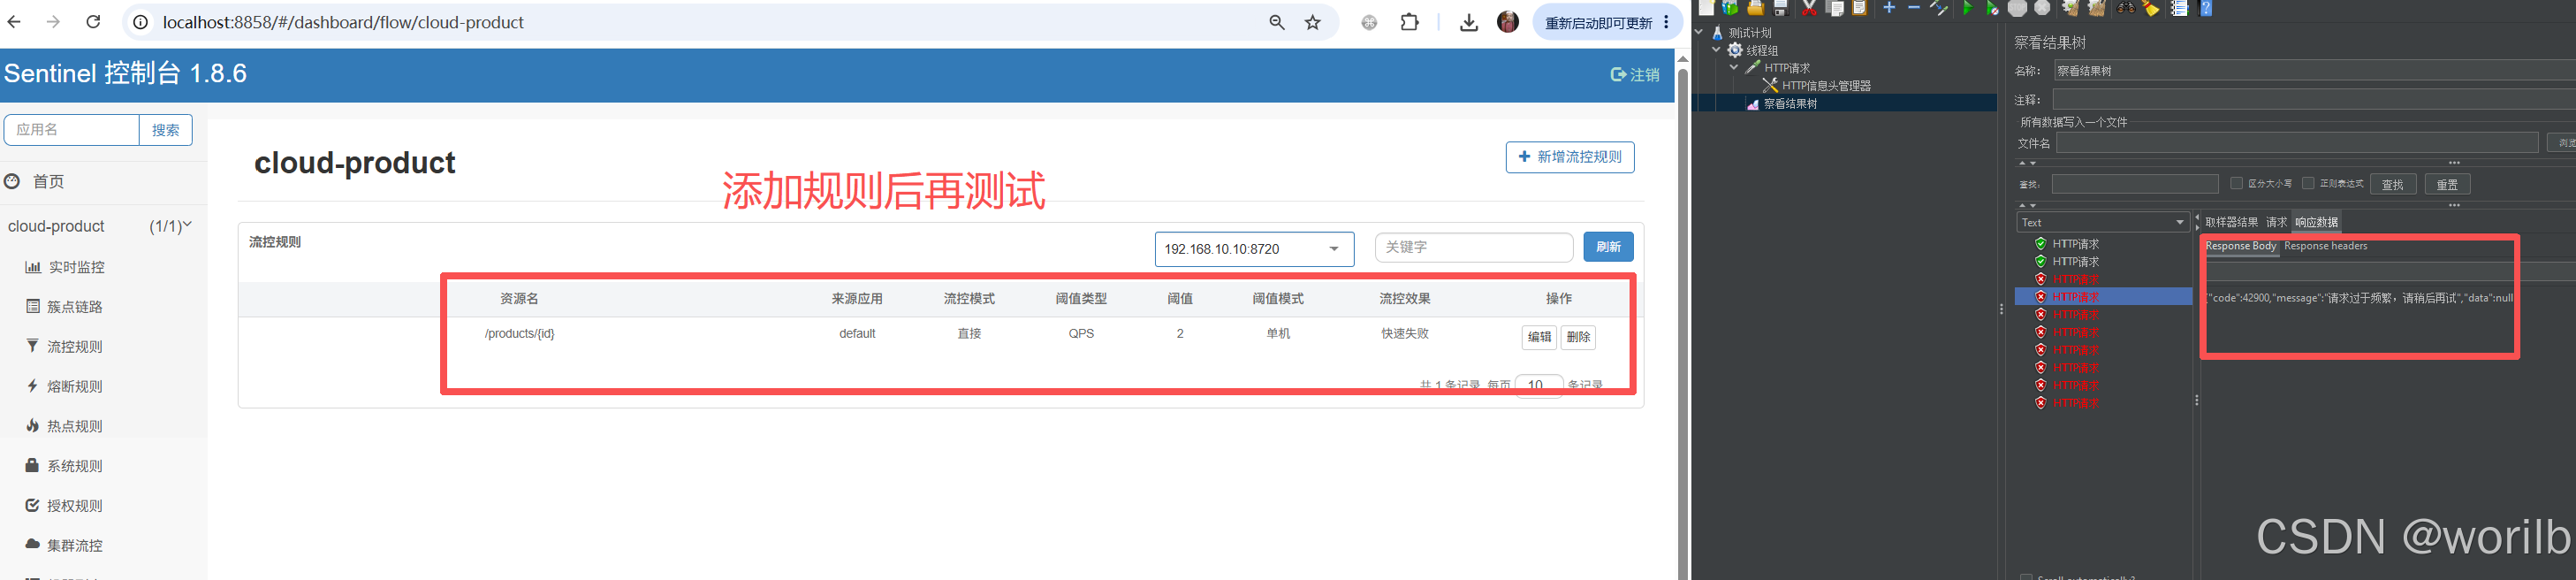Click JMeter's New test plan icon
Screen dimensions: 2576x580
pos(1707,7)
